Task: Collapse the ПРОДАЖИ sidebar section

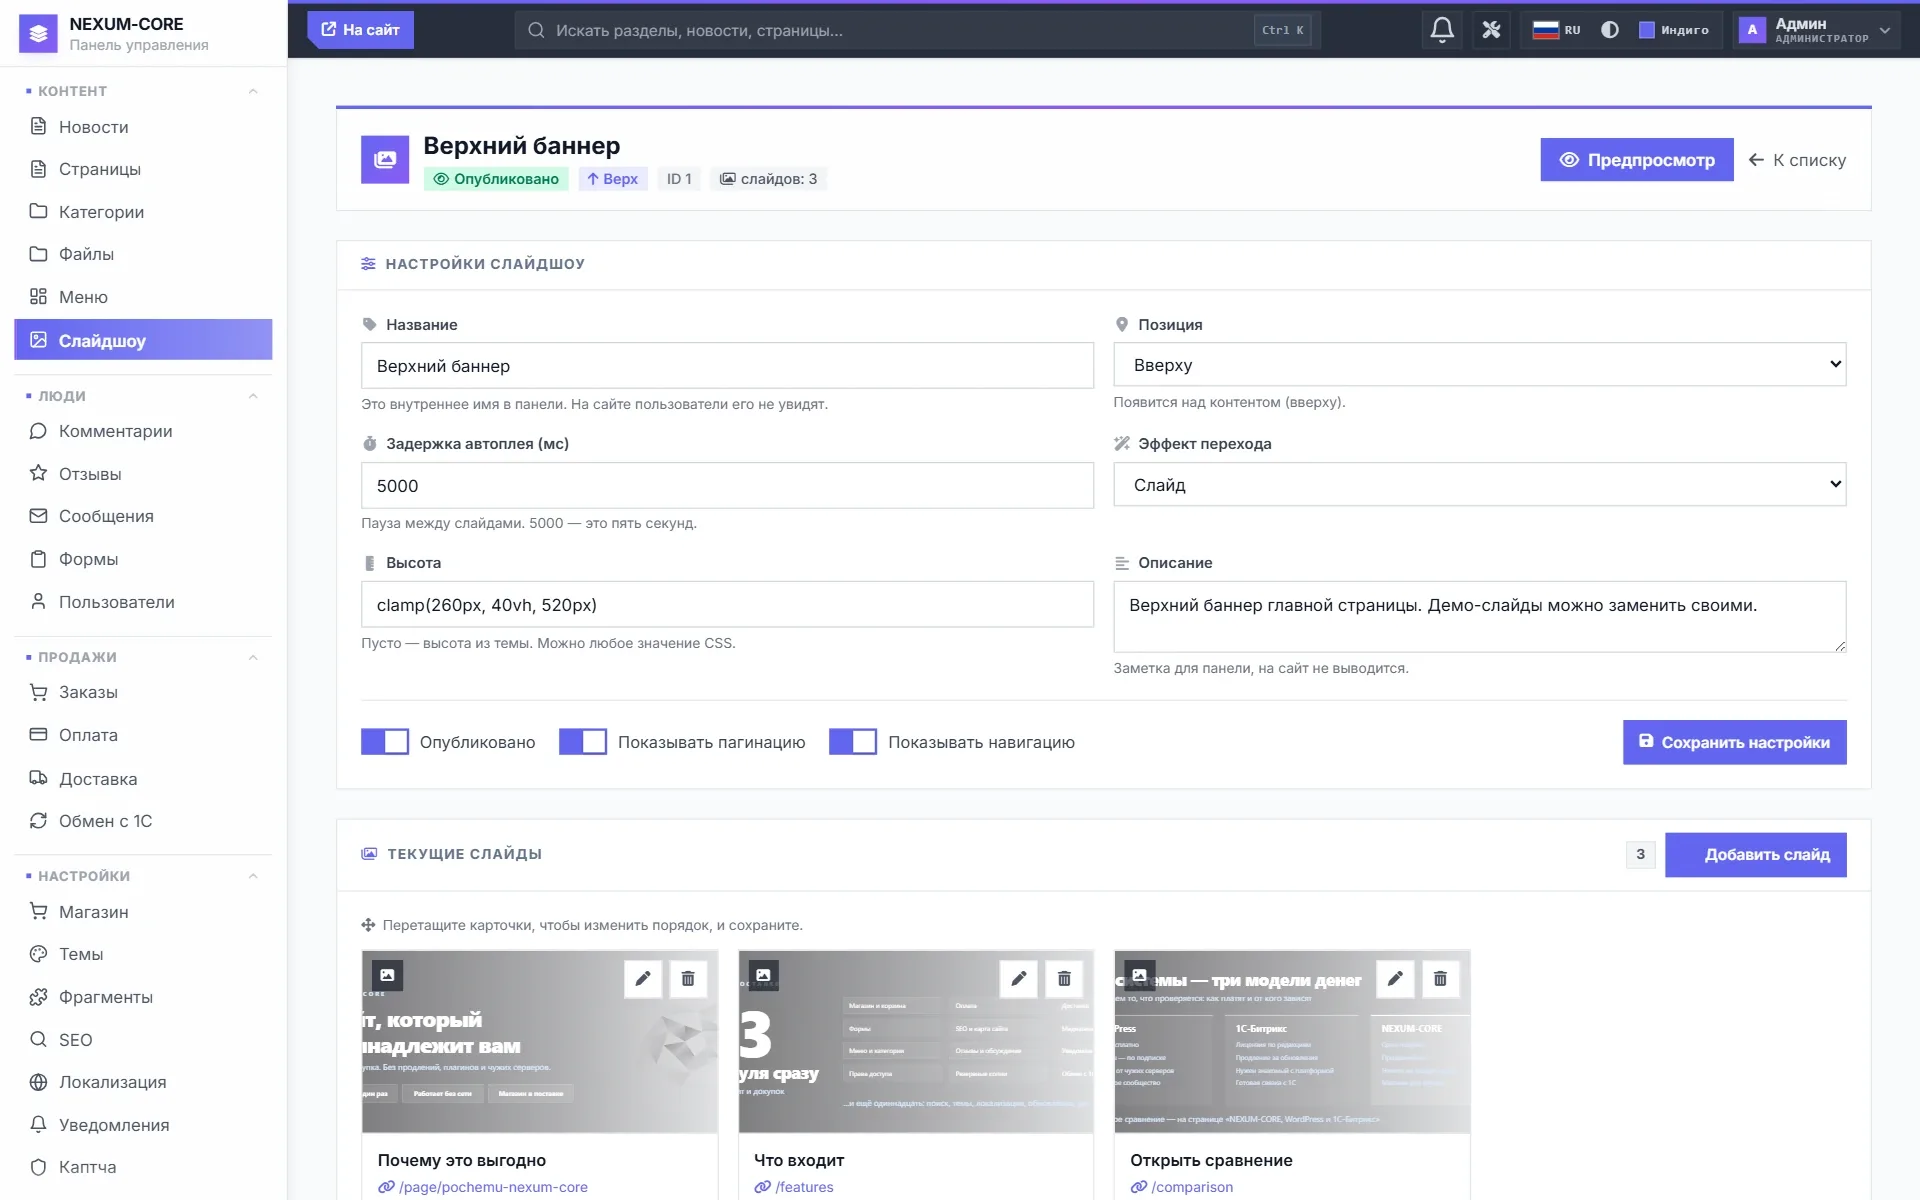Action: pyautogui.click(x=253, y=657)
